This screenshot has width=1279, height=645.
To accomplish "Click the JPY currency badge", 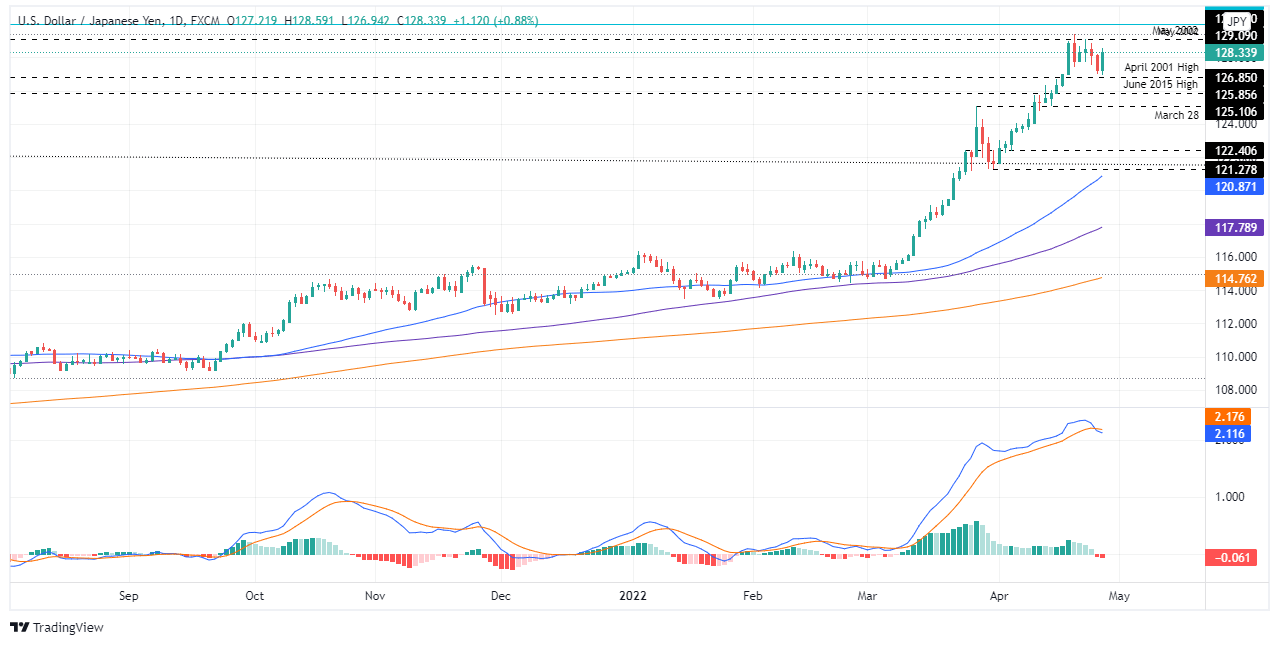I will [x=1237, y=21].
